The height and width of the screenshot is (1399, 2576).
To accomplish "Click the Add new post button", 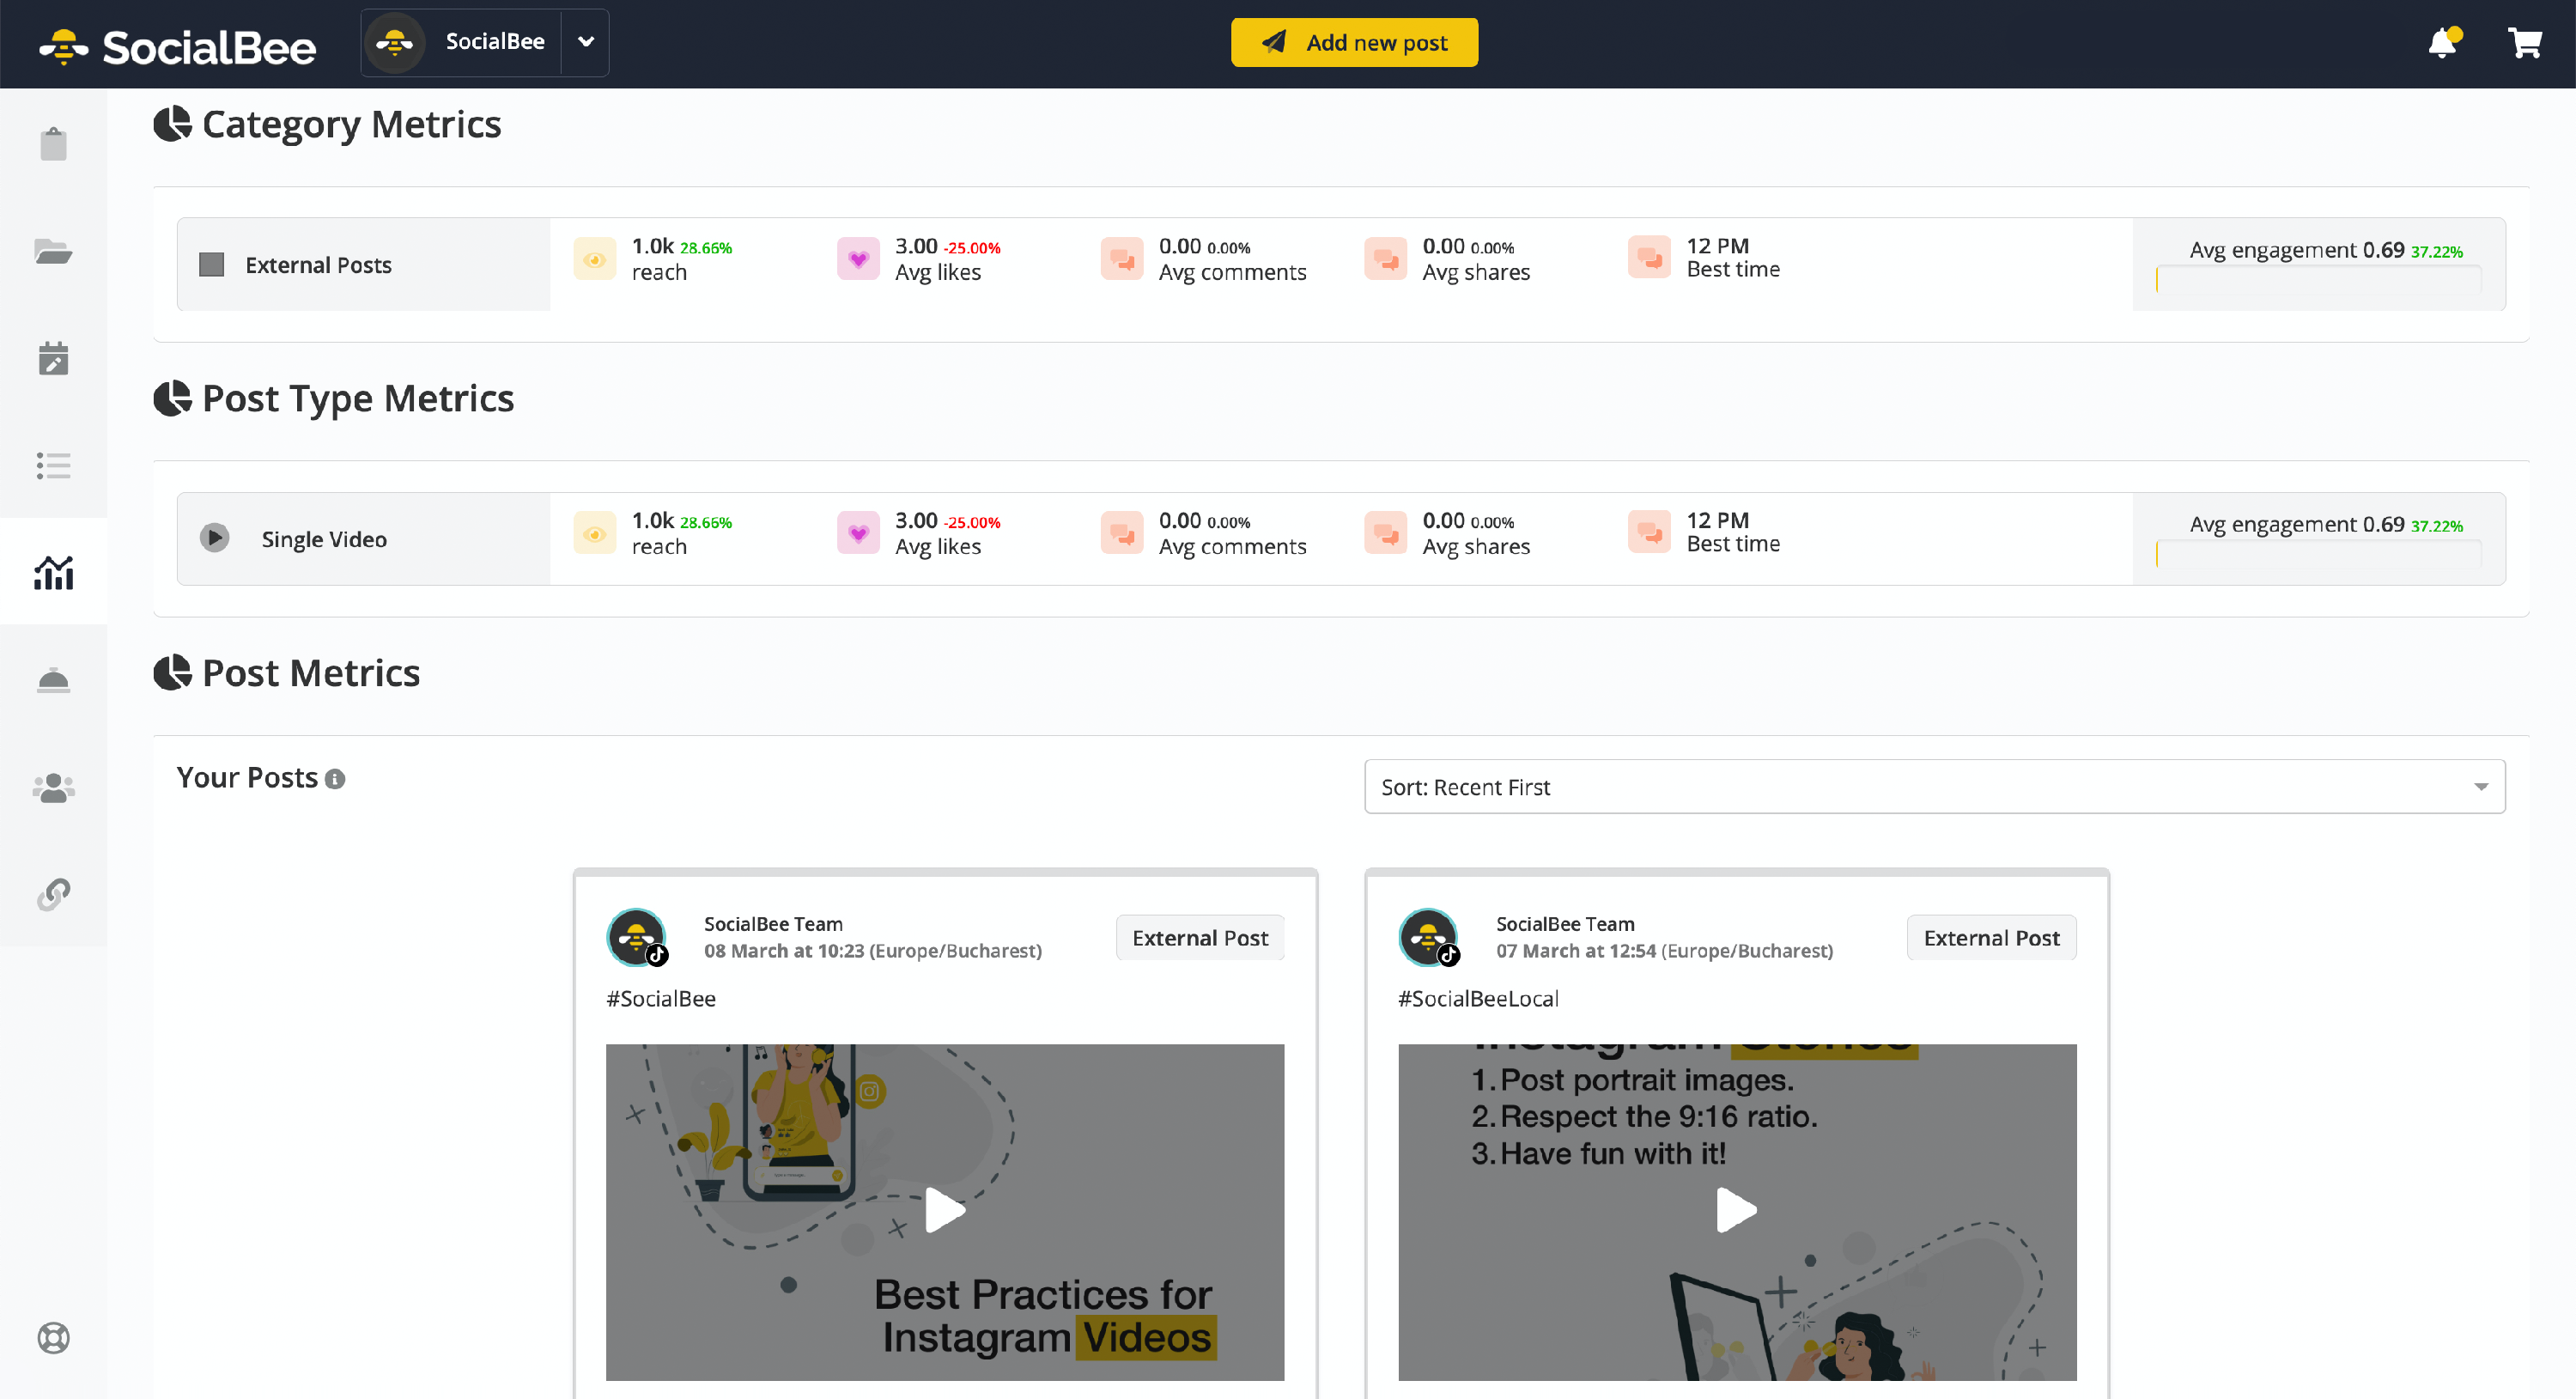I will [x=1353, y=43].
